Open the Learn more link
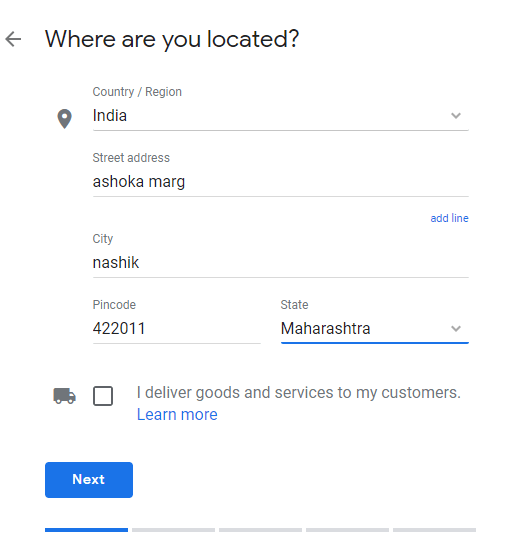 tap(177, 415)
